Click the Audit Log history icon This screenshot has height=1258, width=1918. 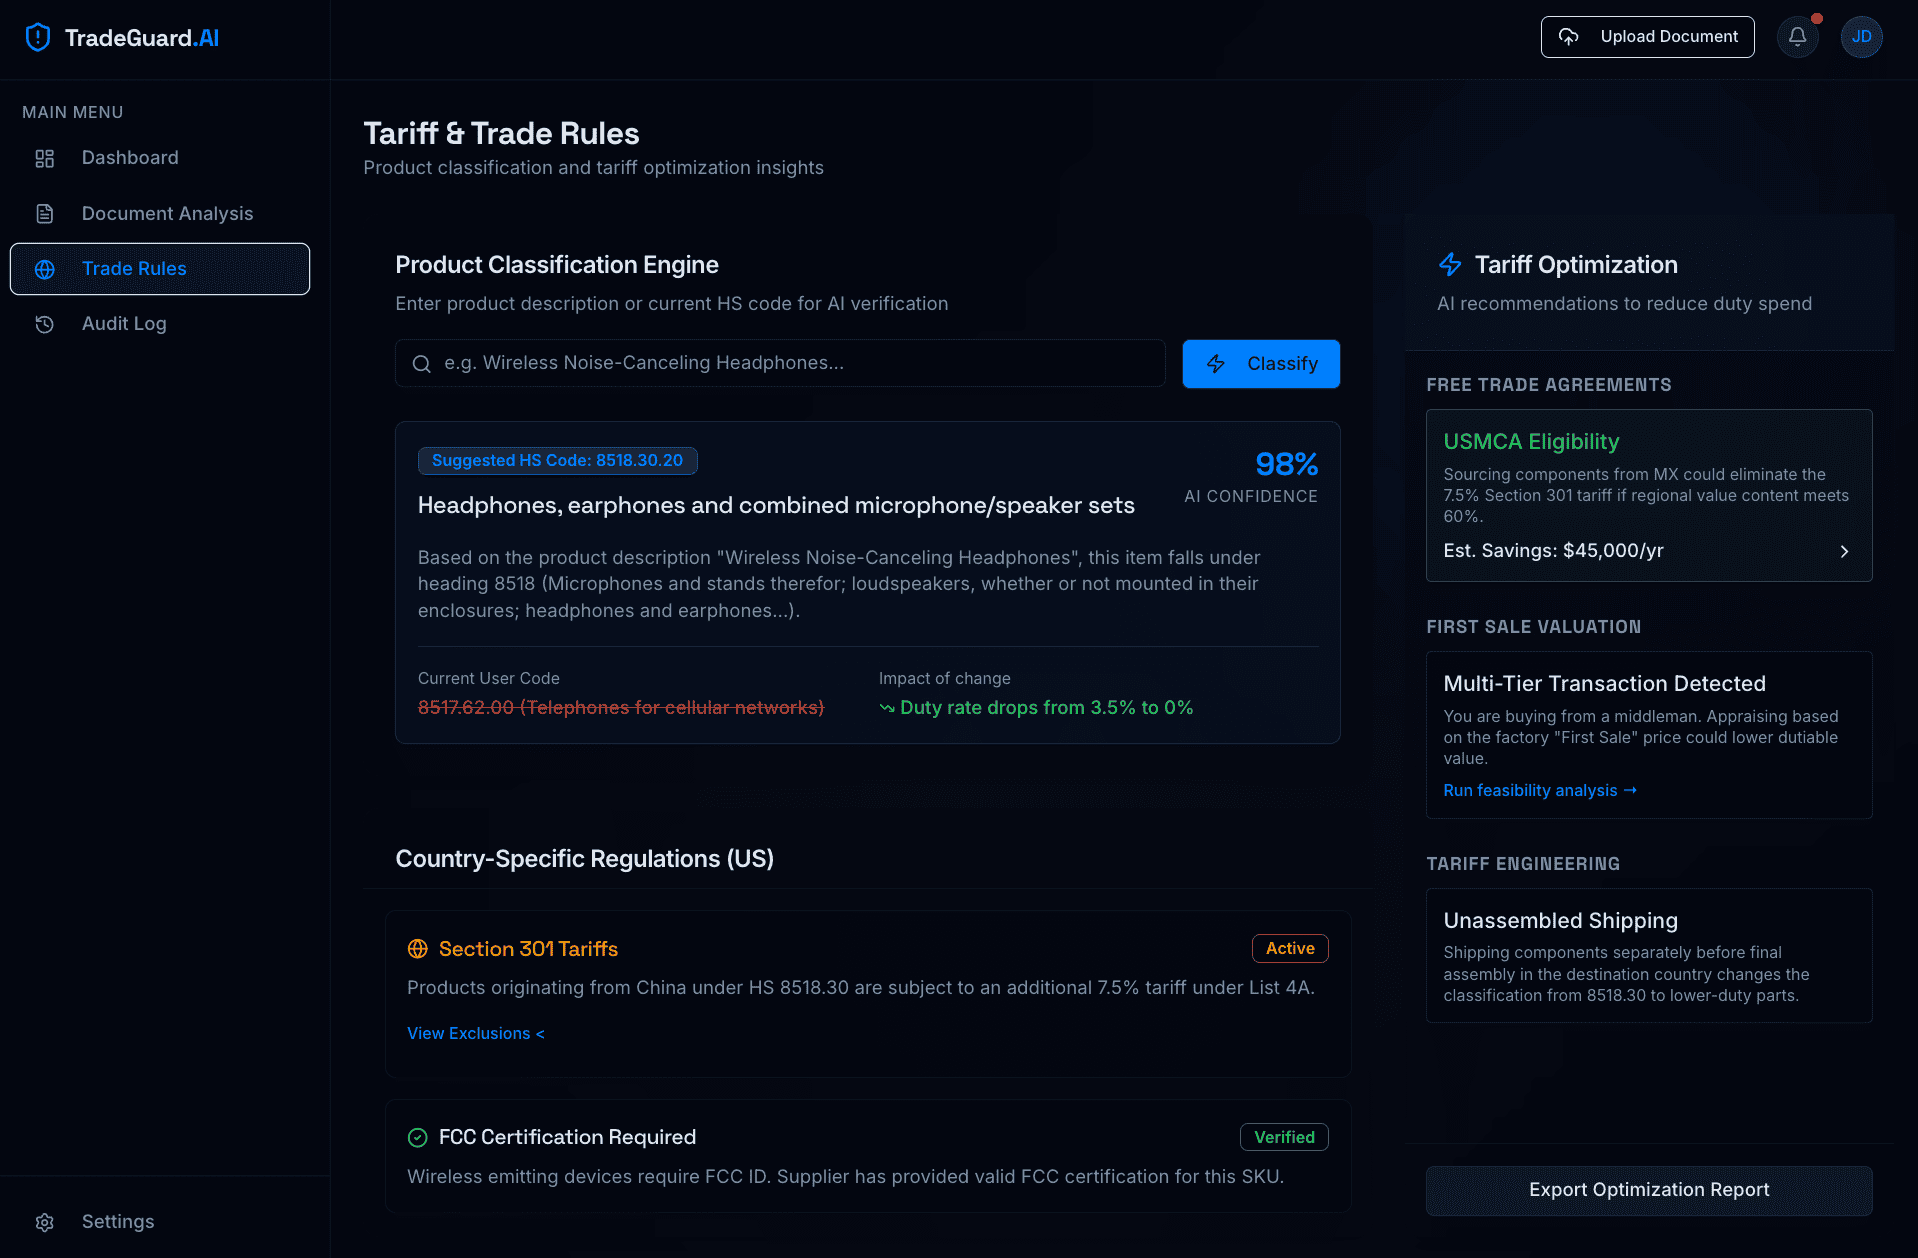(45, 324)
